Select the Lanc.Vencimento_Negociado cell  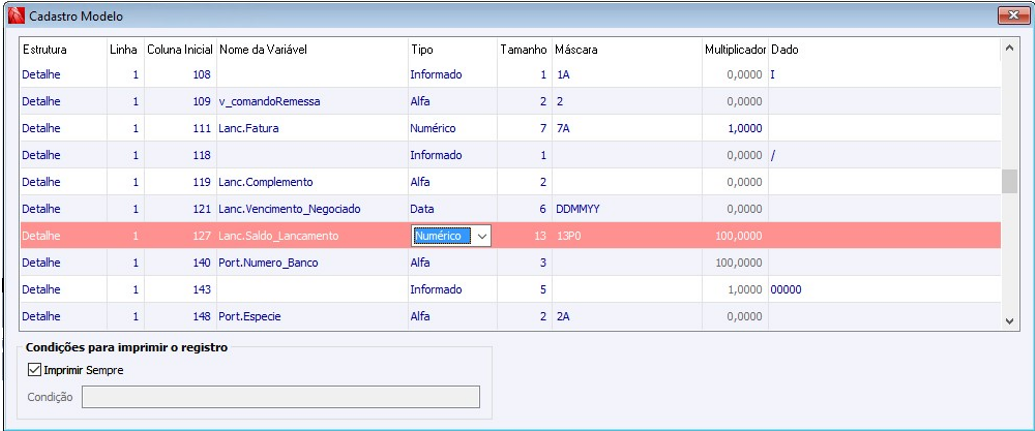[312, 209]
